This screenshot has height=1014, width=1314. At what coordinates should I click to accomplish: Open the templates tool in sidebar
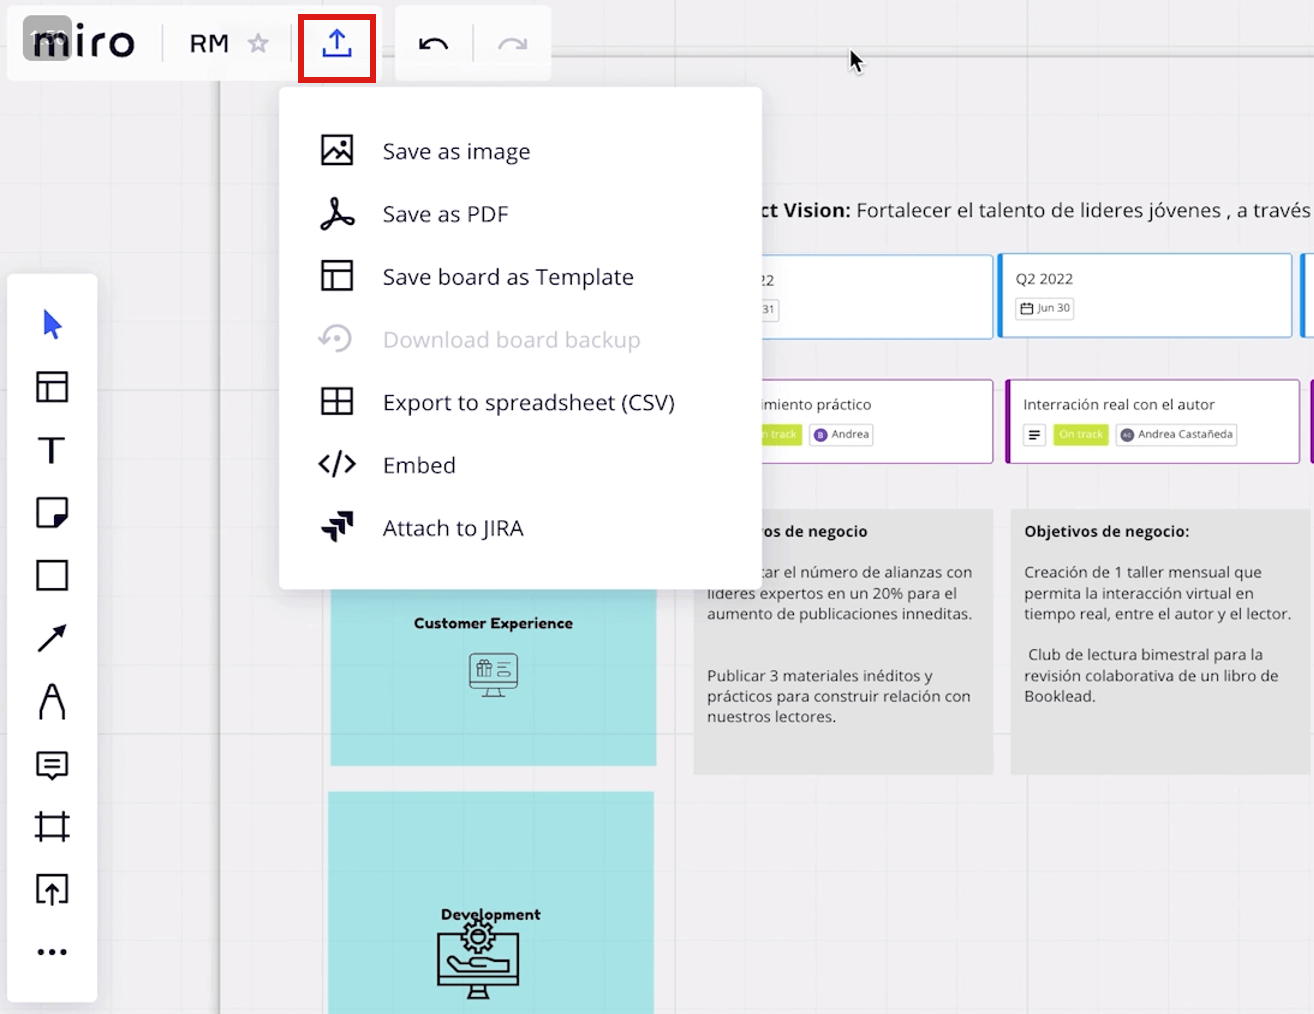coord(52,387)
